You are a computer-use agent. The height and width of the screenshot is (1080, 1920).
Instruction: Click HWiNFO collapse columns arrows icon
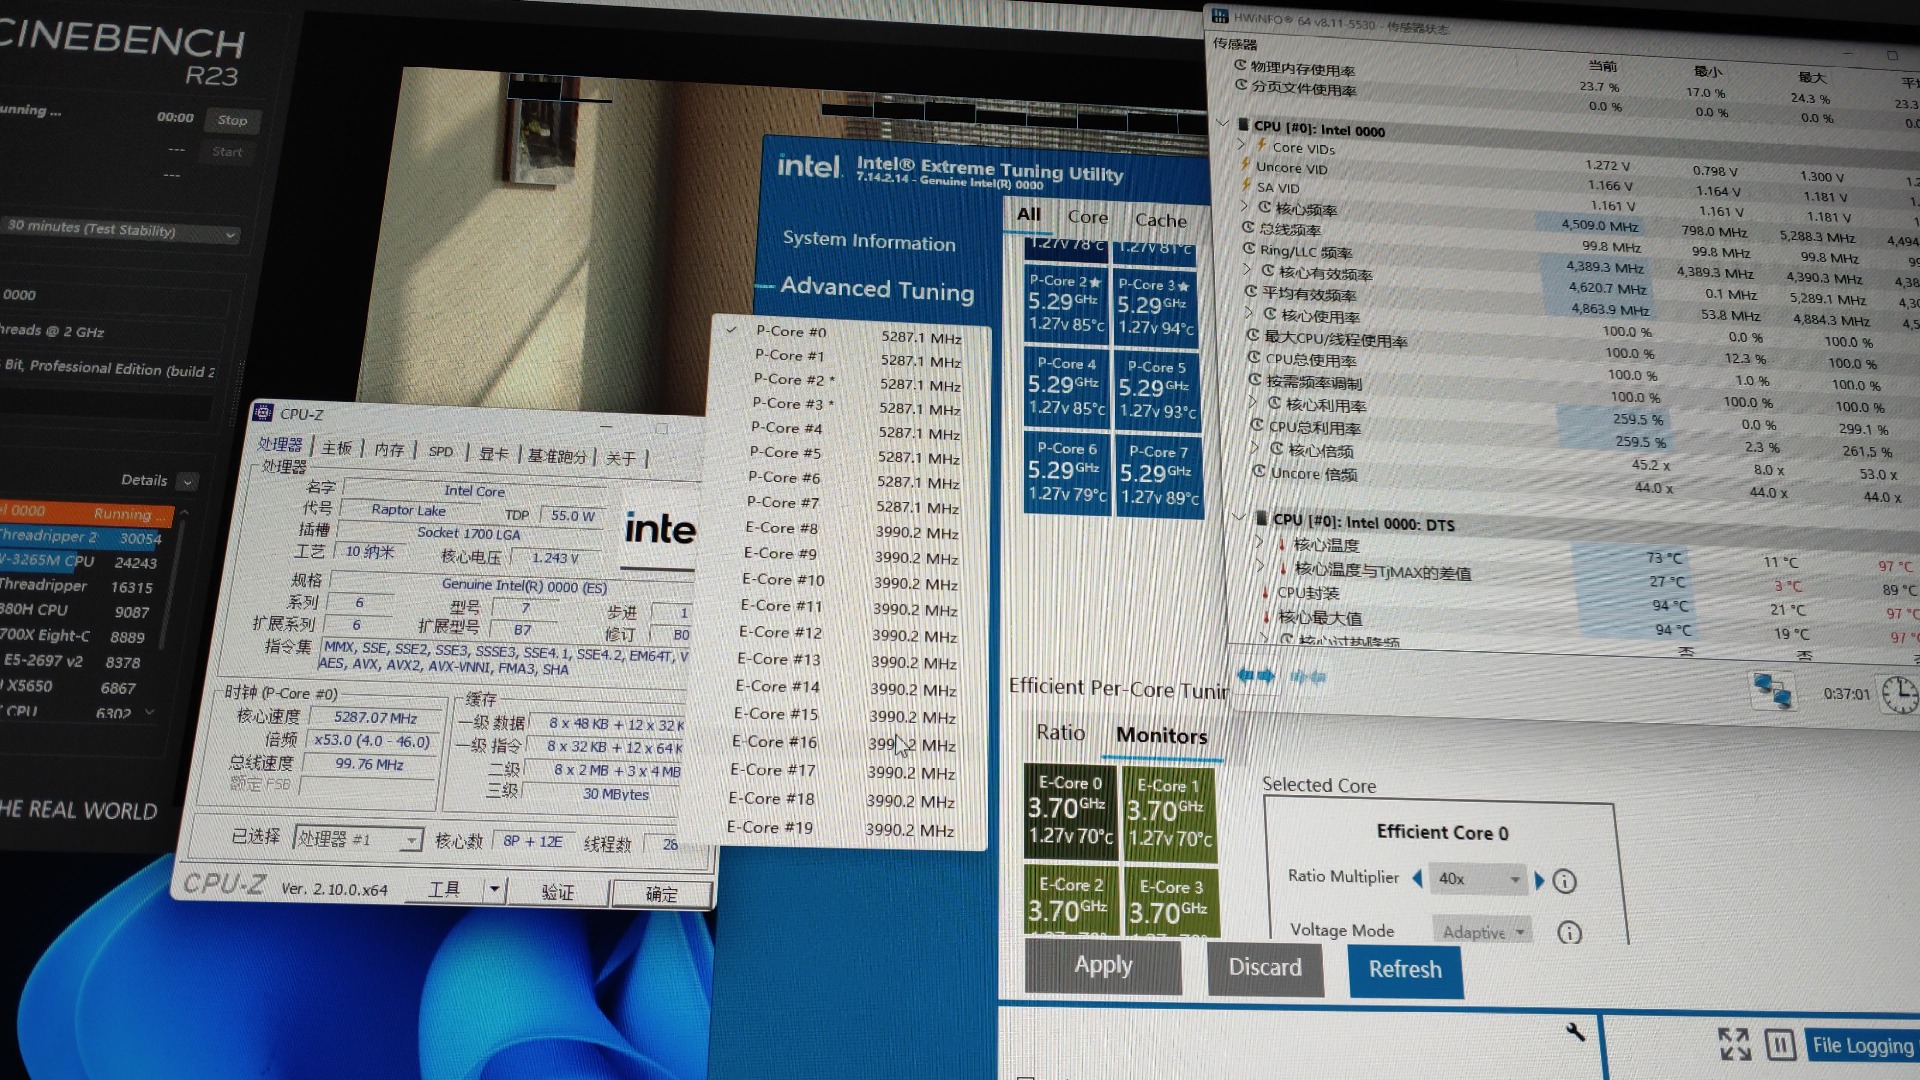point(1308,677)
